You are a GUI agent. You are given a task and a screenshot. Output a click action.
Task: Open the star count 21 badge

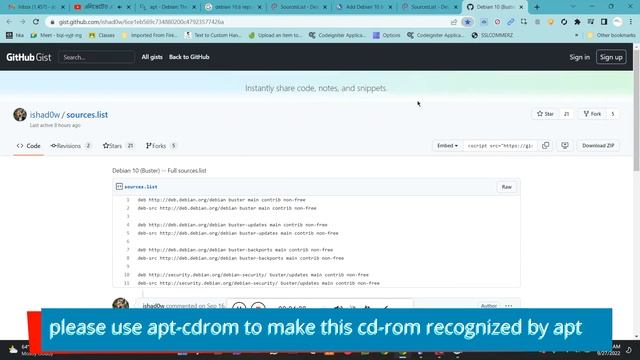(567, 114)
